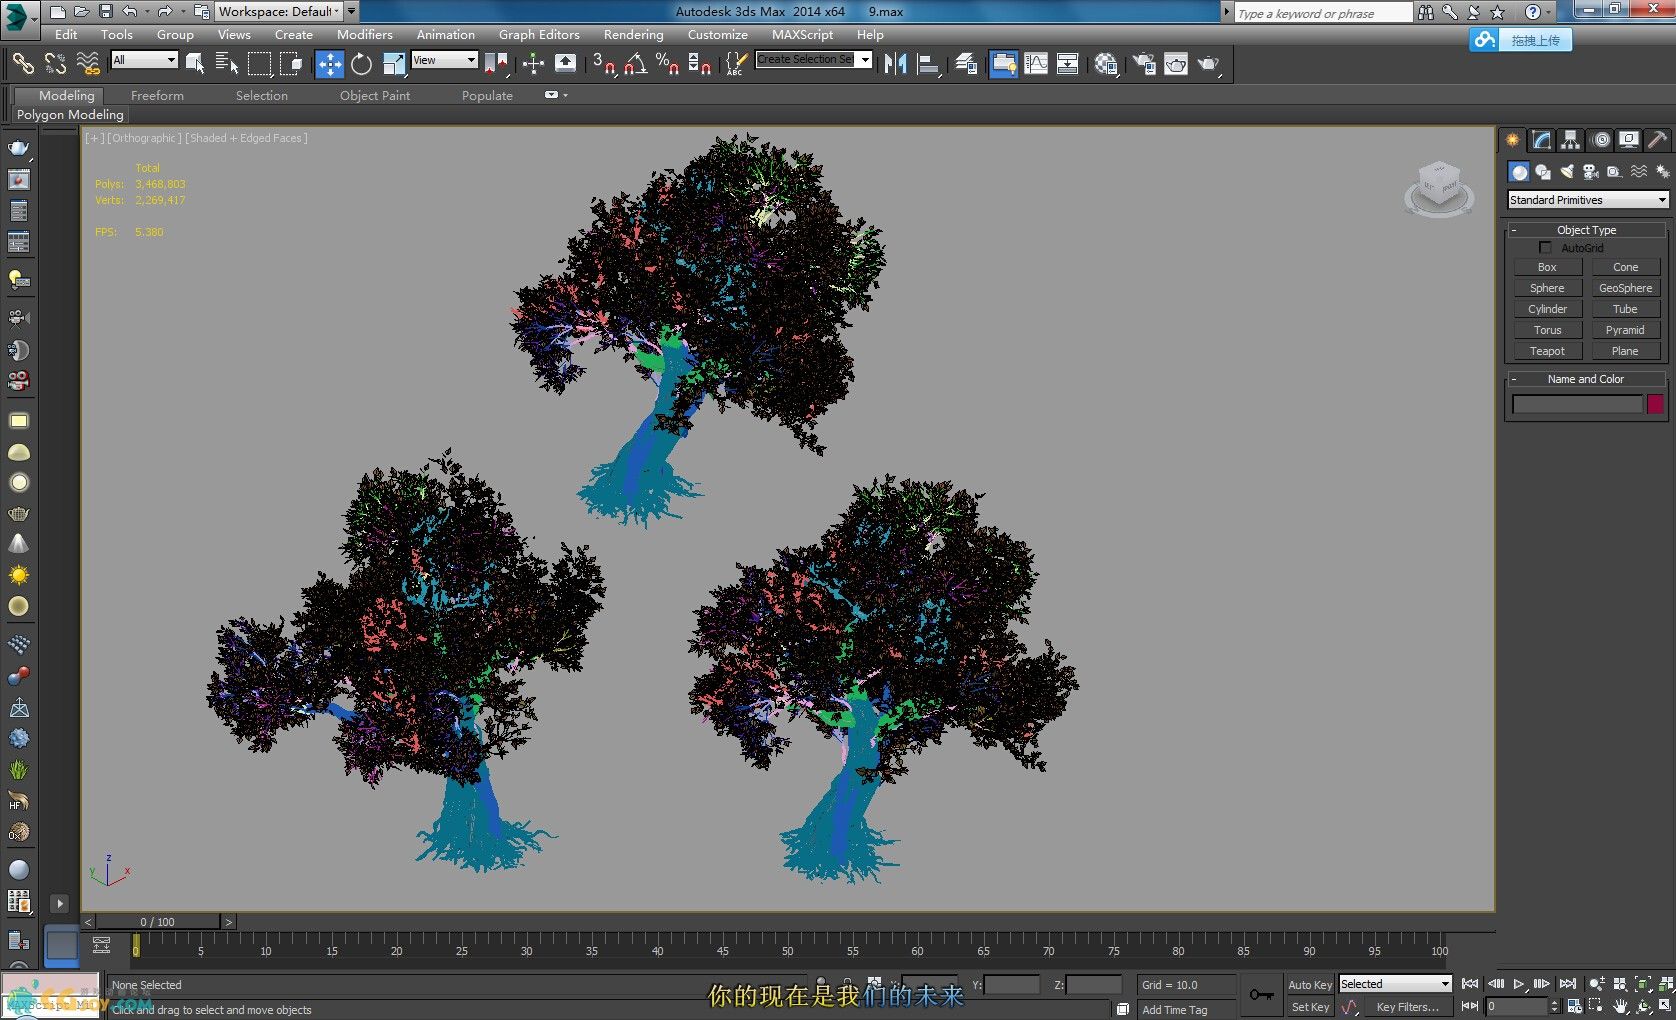The height and width of the screenshot is (1020, 1676).
Task: Open the Standard Primitives dropdown
Action: [x=1587, y=200]
